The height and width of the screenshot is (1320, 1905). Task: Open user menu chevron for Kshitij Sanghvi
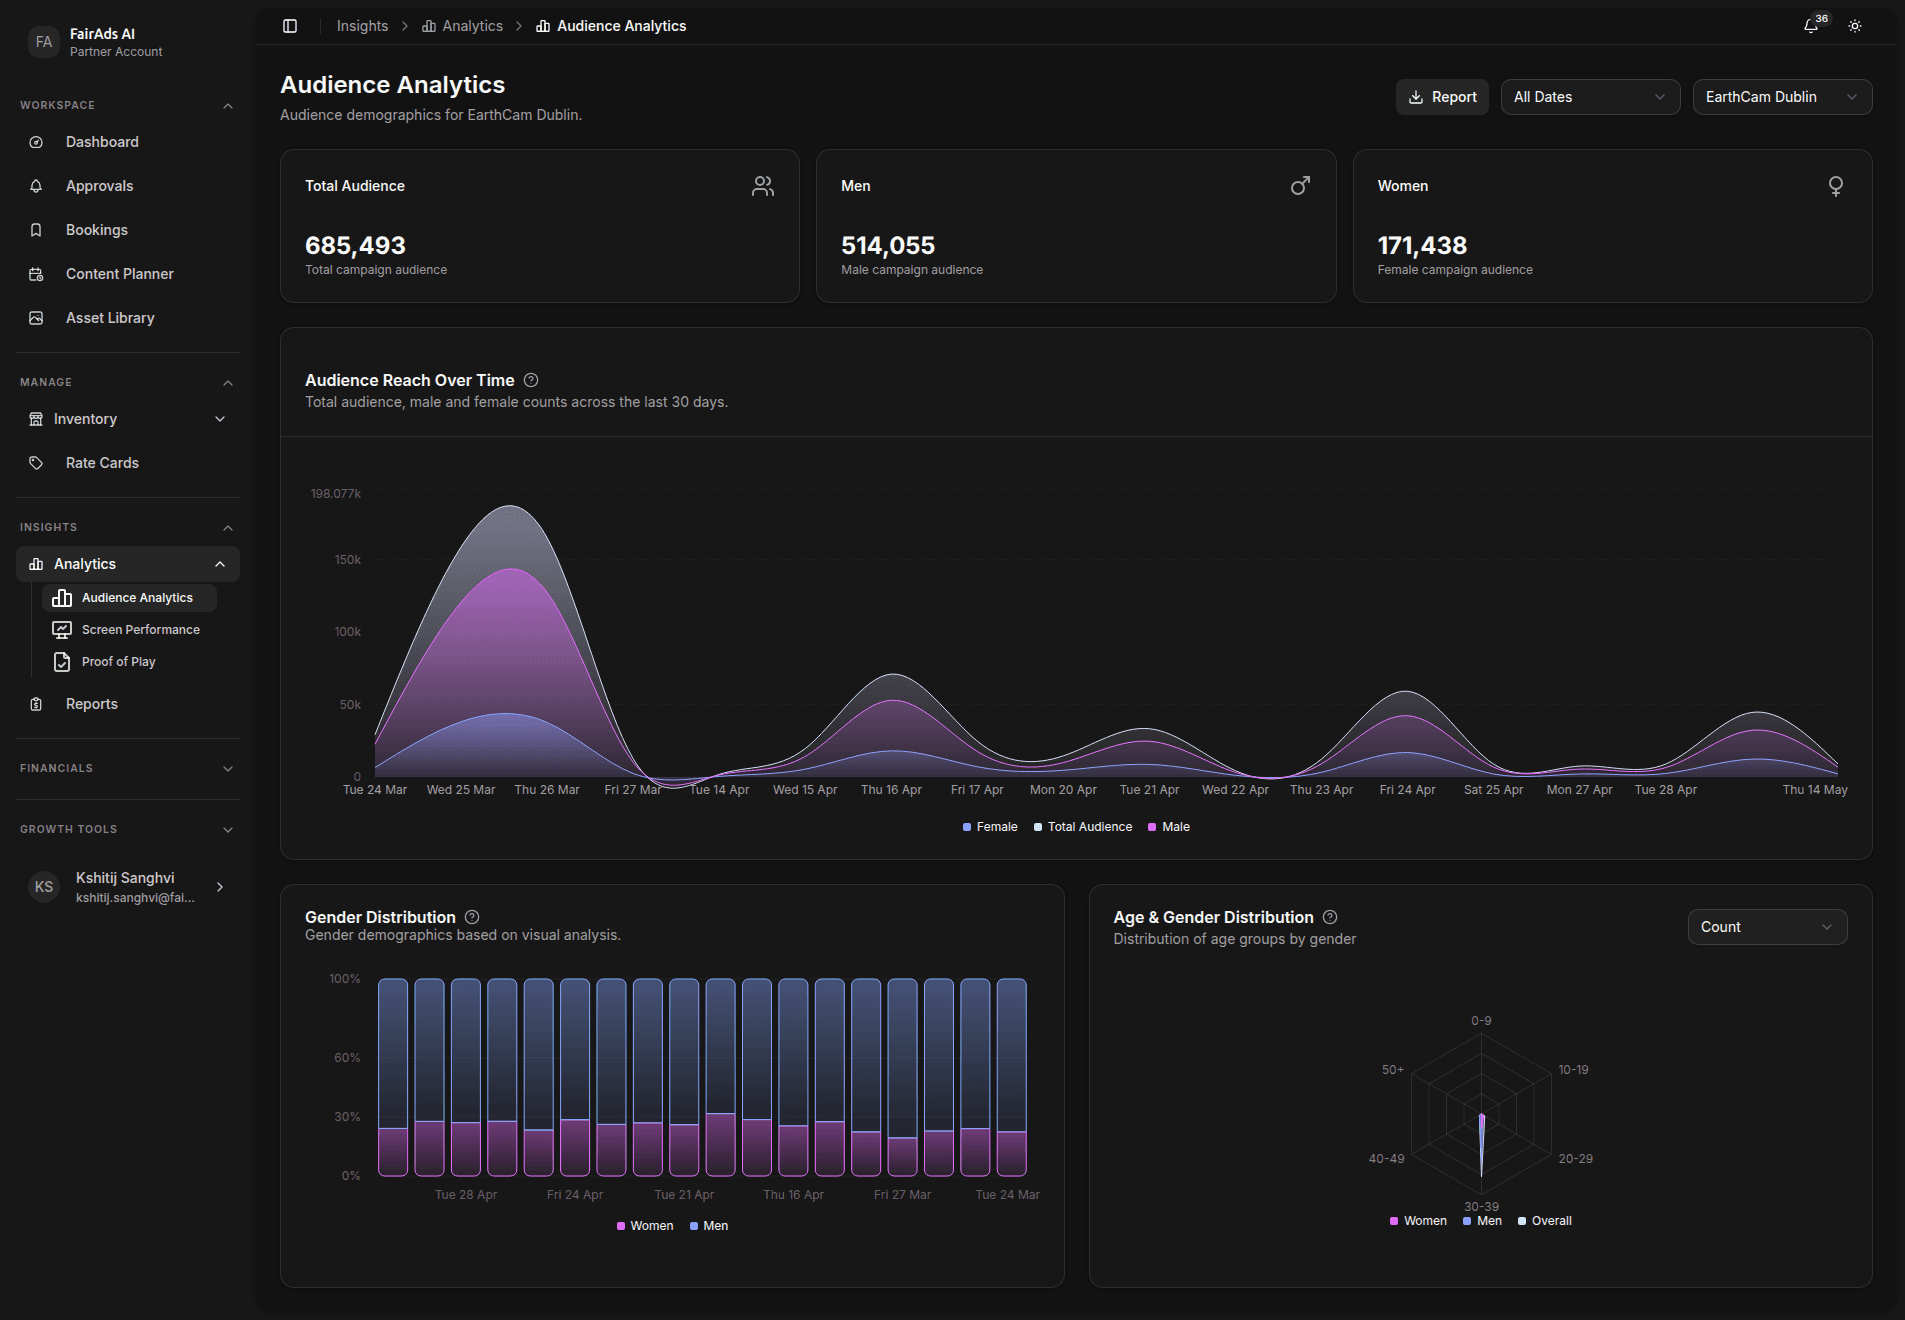pos(220,887)
